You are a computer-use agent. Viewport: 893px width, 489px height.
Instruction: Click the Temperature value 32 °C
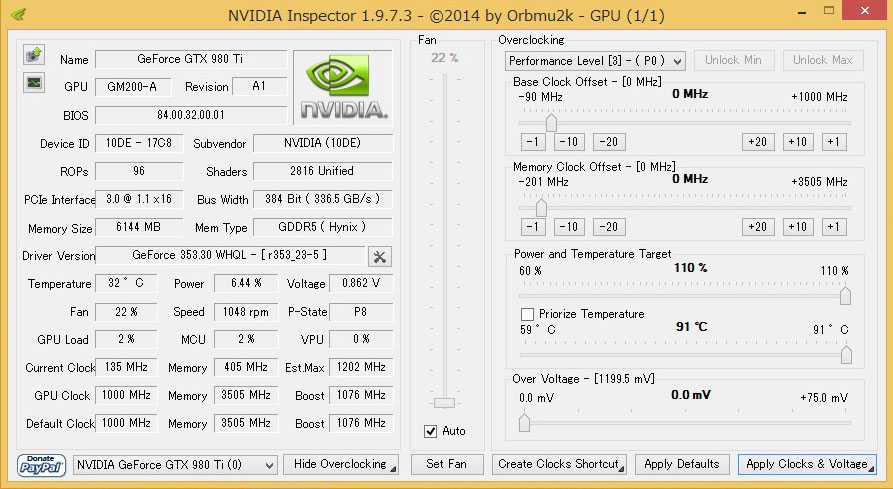pyautogui.click(x=126, y=283)
